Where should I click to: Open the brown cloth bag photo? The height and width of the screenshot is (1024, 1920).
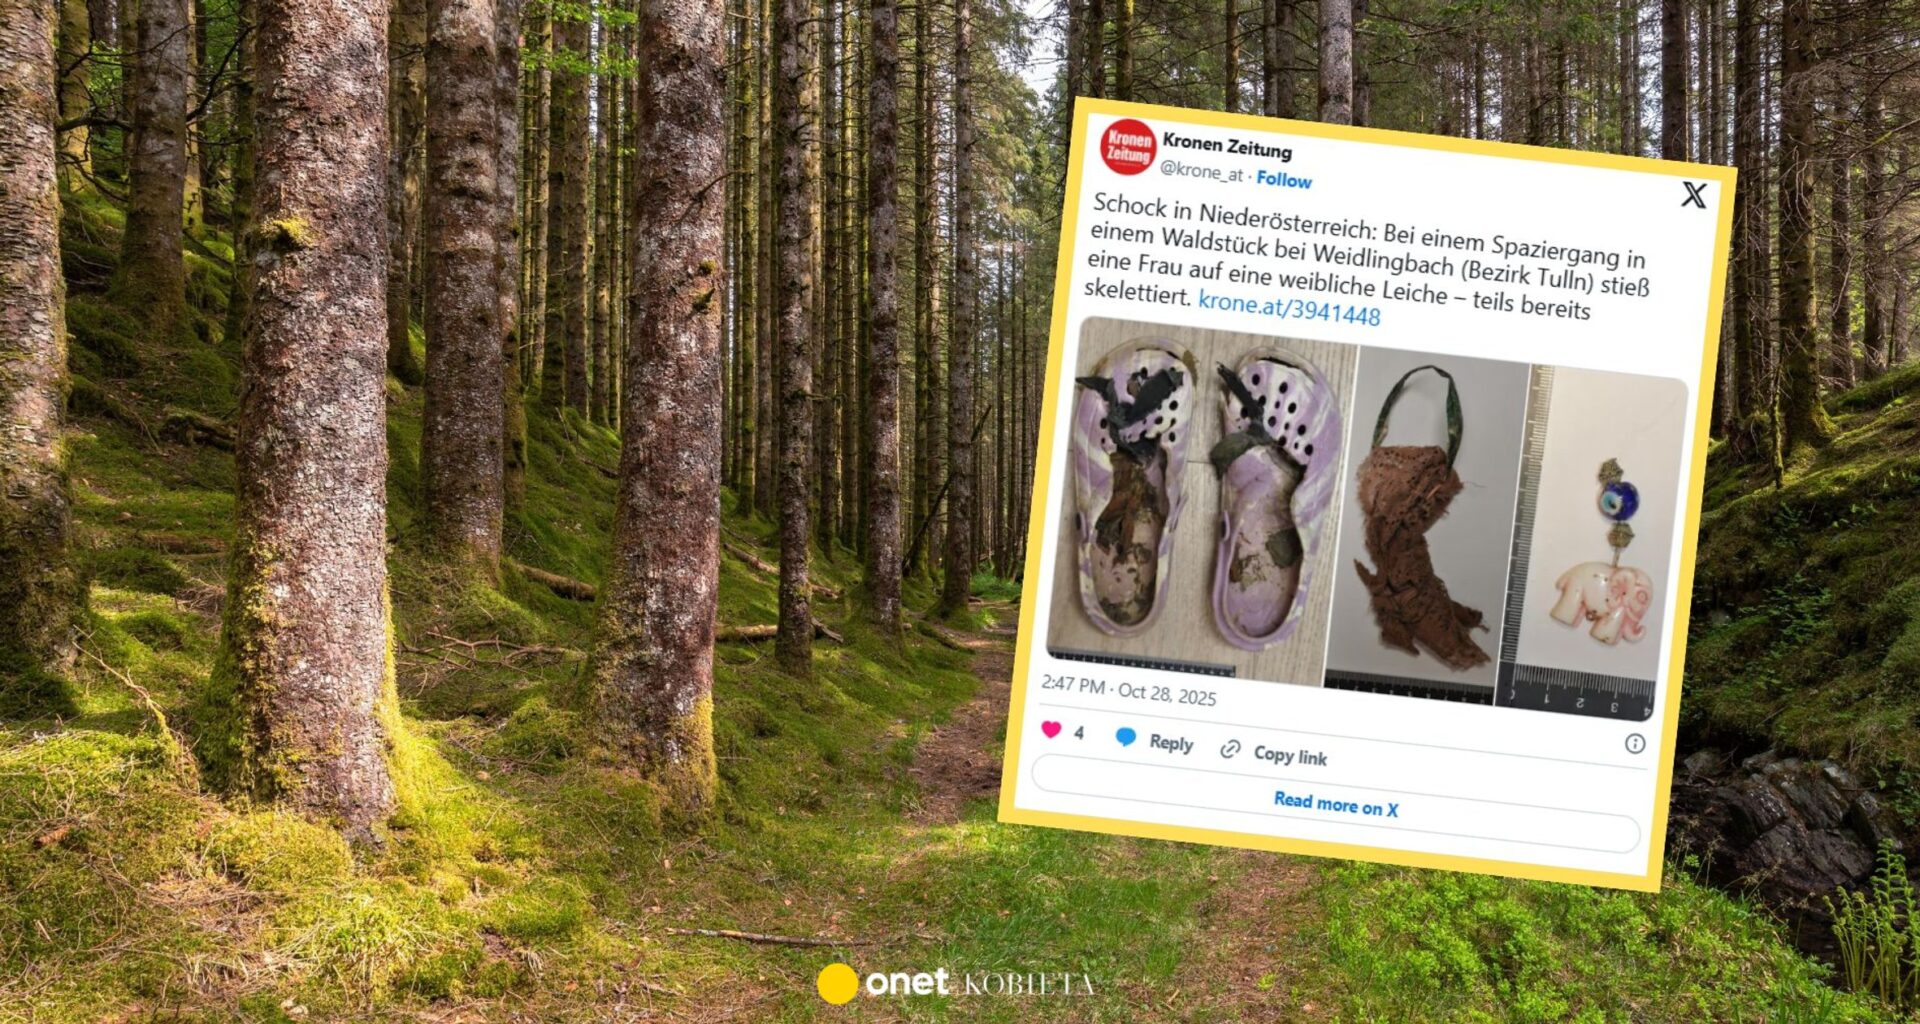pyautogui.click(x=1426, y=521)
